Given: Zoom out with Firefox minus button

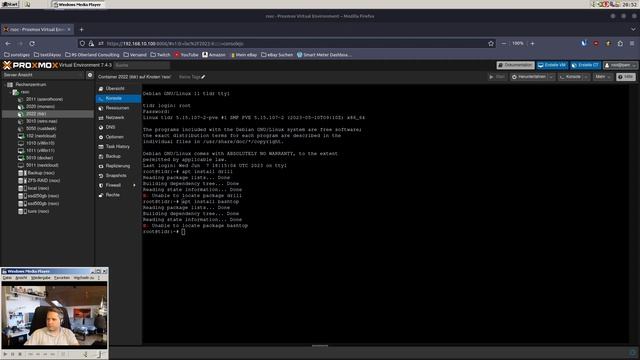Looking at the screenshot, I should (x=504, y=43).
